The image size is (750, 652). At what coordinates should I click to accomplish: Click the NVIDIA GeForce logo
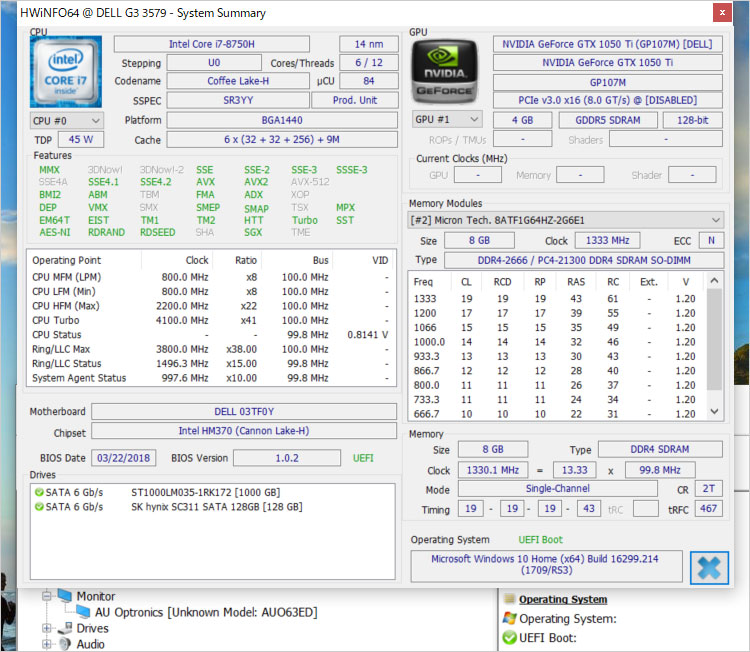pyautogui.click(x=445, y=72)
